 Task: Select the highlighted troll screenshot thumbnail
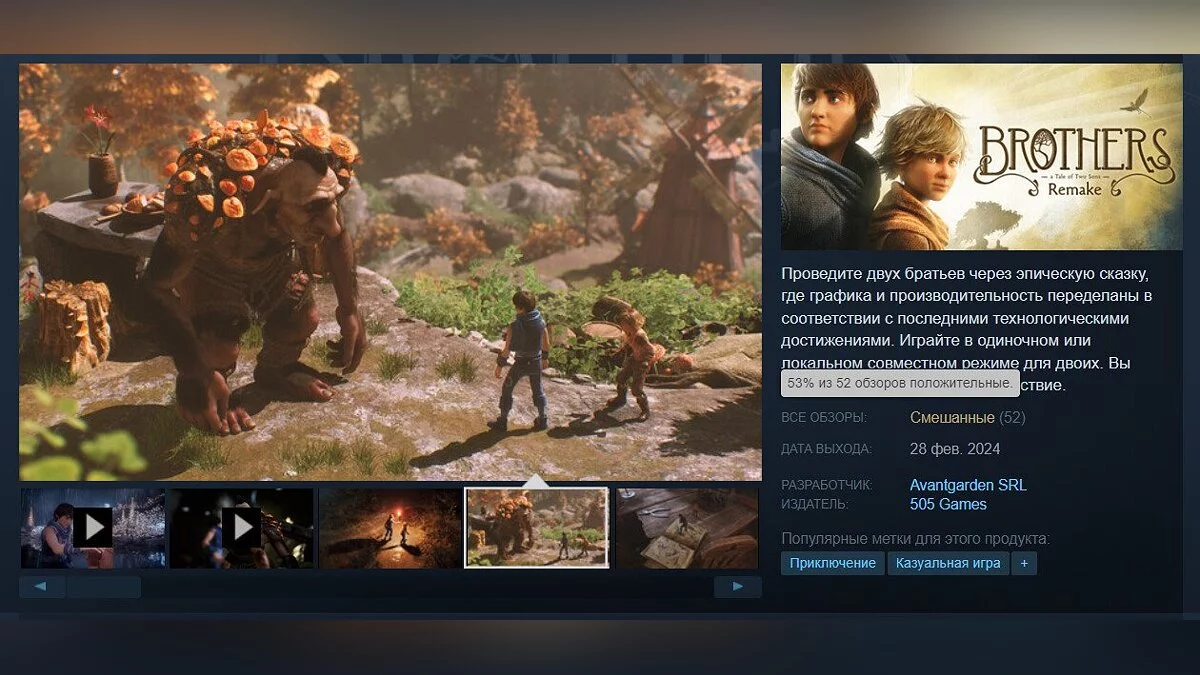click(x=537, y=528)
